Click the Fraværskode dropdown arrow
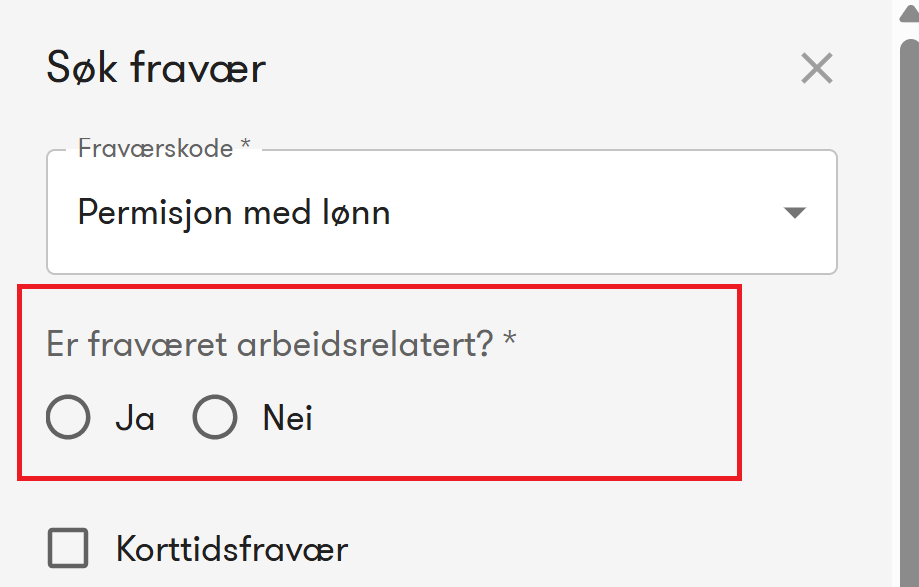The image size is (919, 587). click(794, 213)
